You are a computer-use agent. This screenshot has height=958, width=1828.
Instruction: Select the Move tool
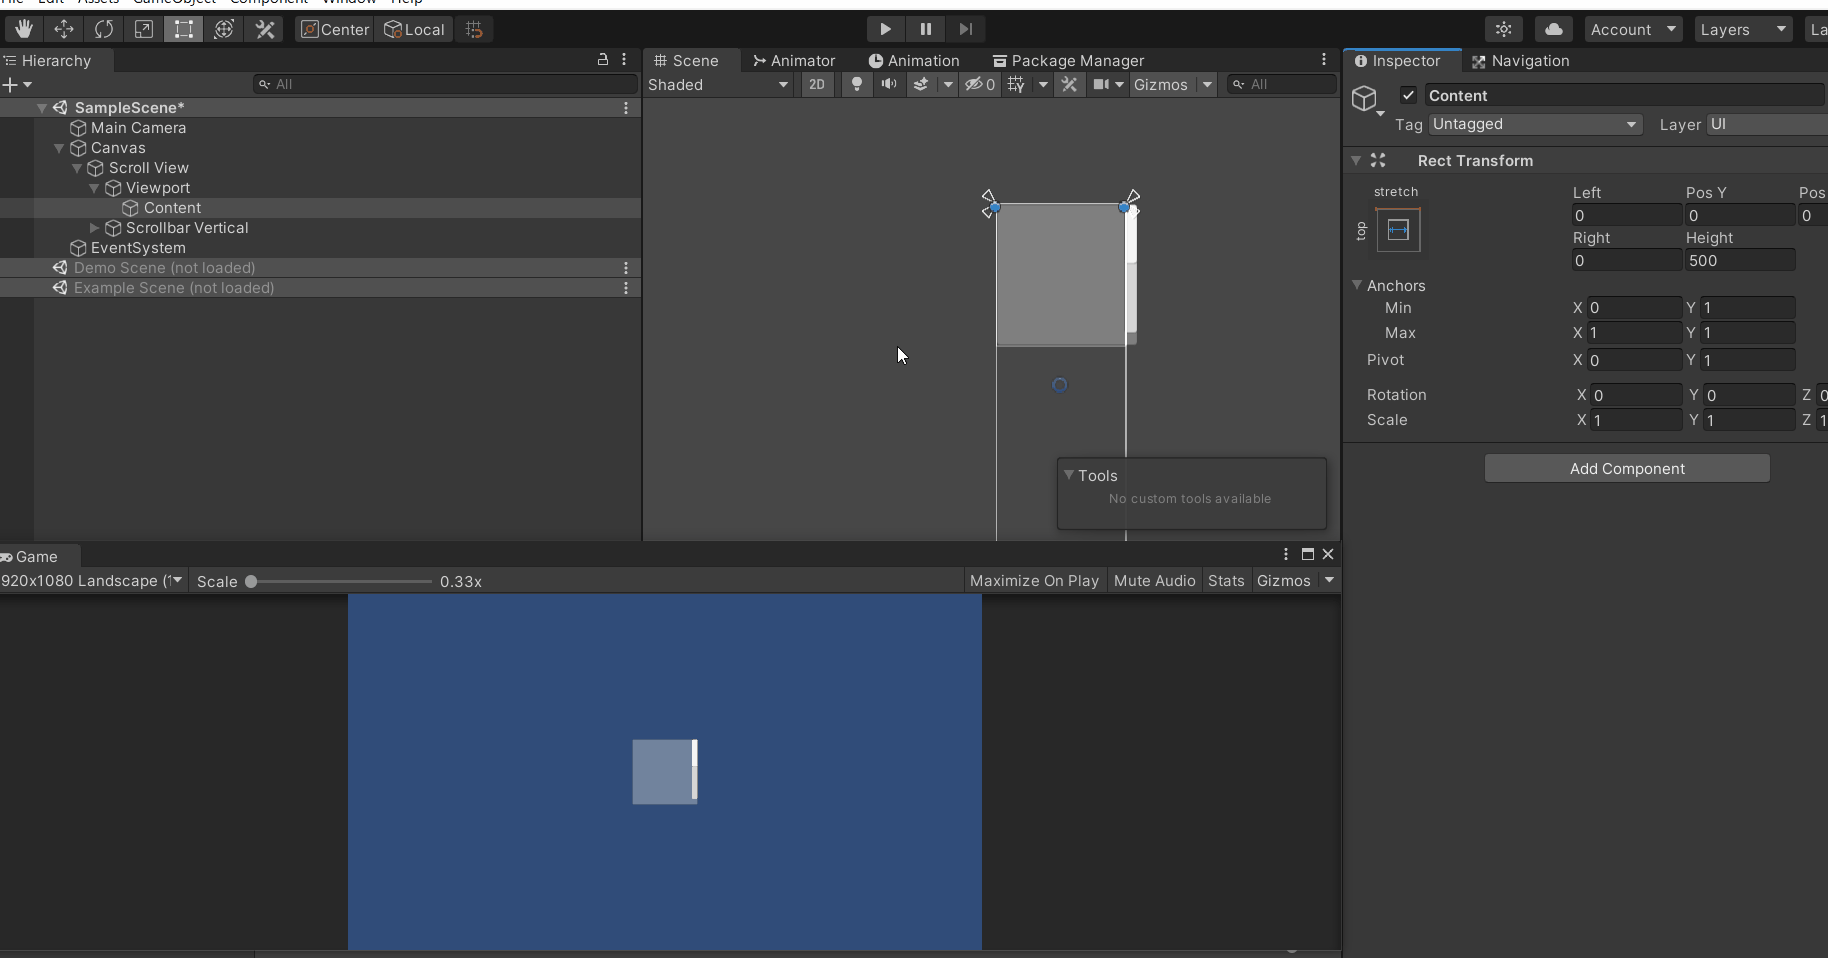[x=64, y=29]
